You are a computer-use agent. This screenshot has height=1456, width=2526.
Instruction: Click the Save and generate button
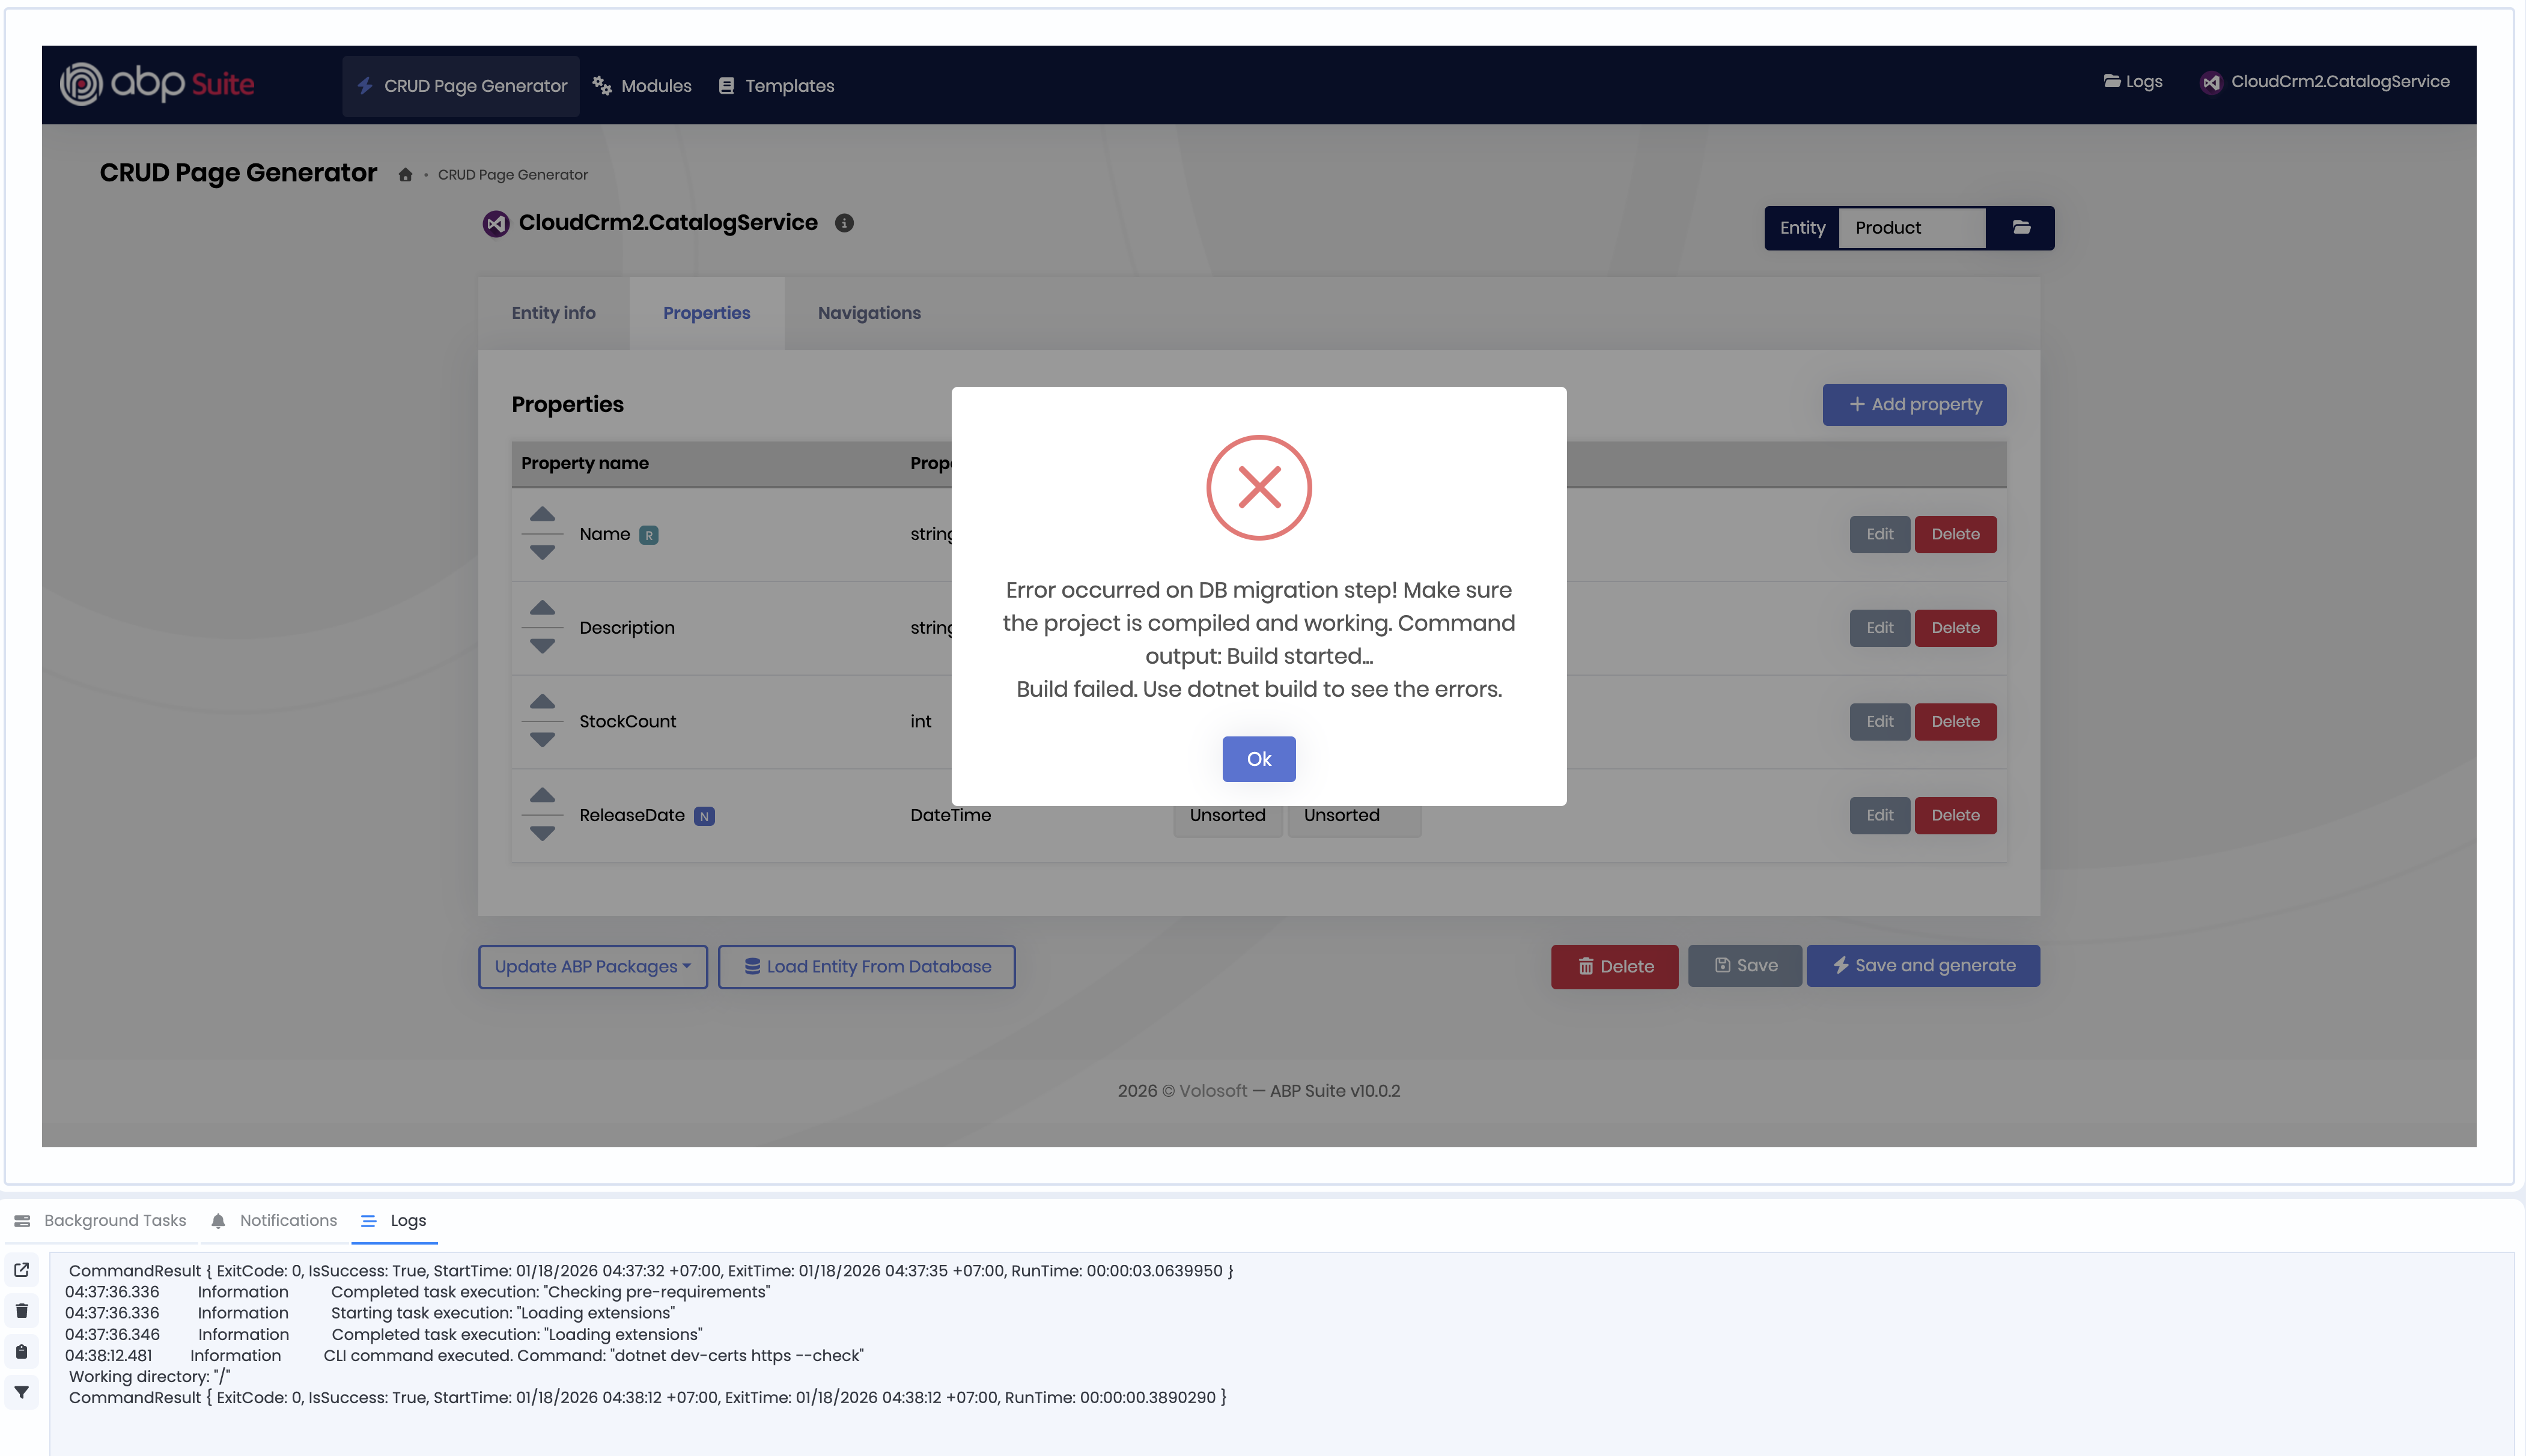(1922, 965)
